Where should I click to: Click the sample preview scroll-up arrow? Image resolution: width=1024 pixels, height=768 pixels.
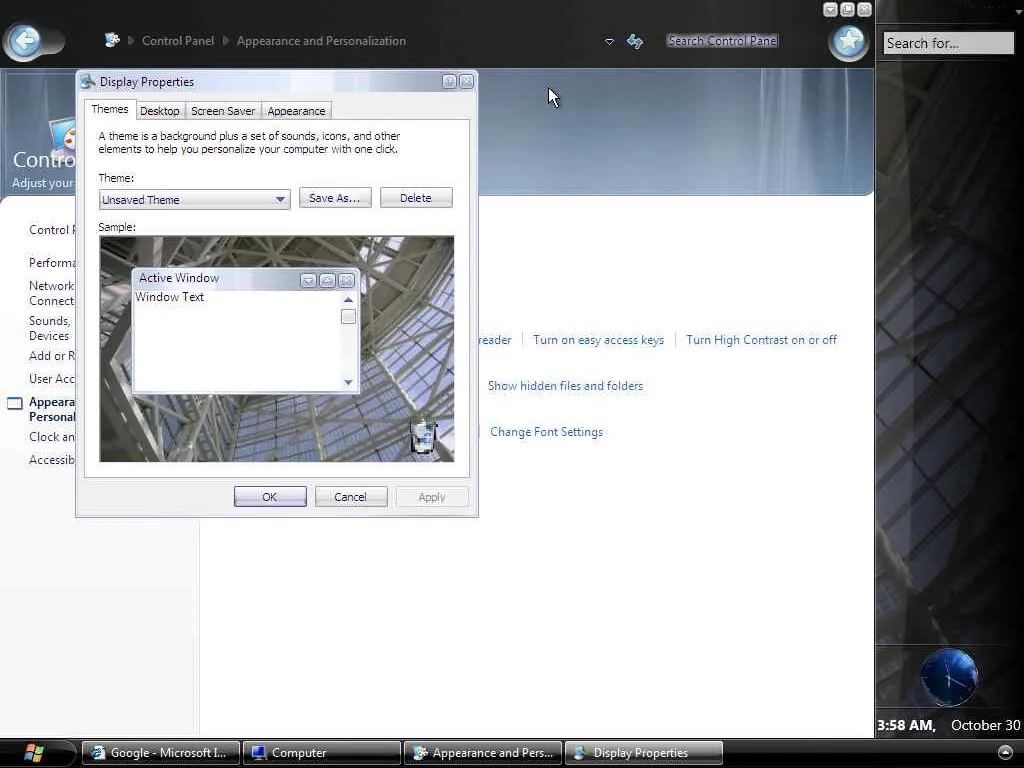[348, 300]
